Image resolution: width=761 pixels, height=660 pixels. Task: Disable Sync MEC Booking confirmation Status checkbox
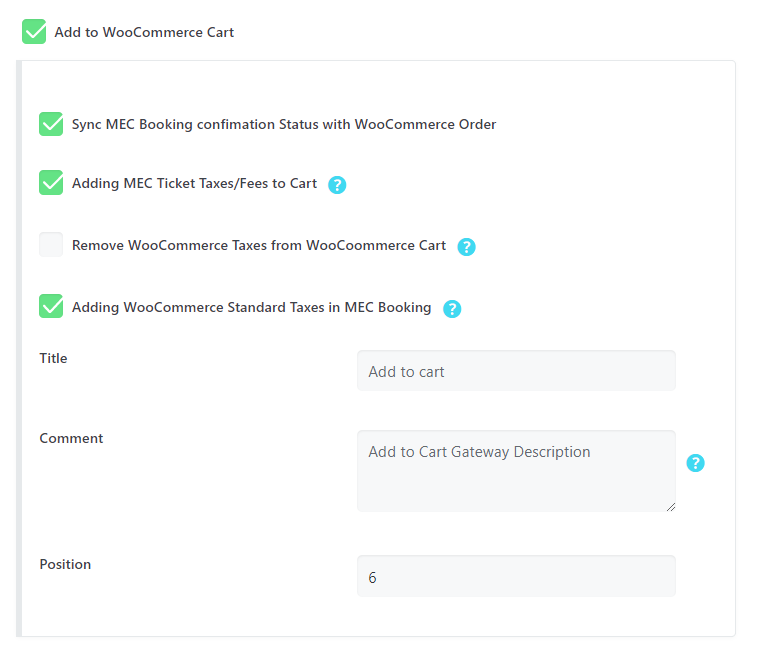pyautogui.click(x=51, y=124)
